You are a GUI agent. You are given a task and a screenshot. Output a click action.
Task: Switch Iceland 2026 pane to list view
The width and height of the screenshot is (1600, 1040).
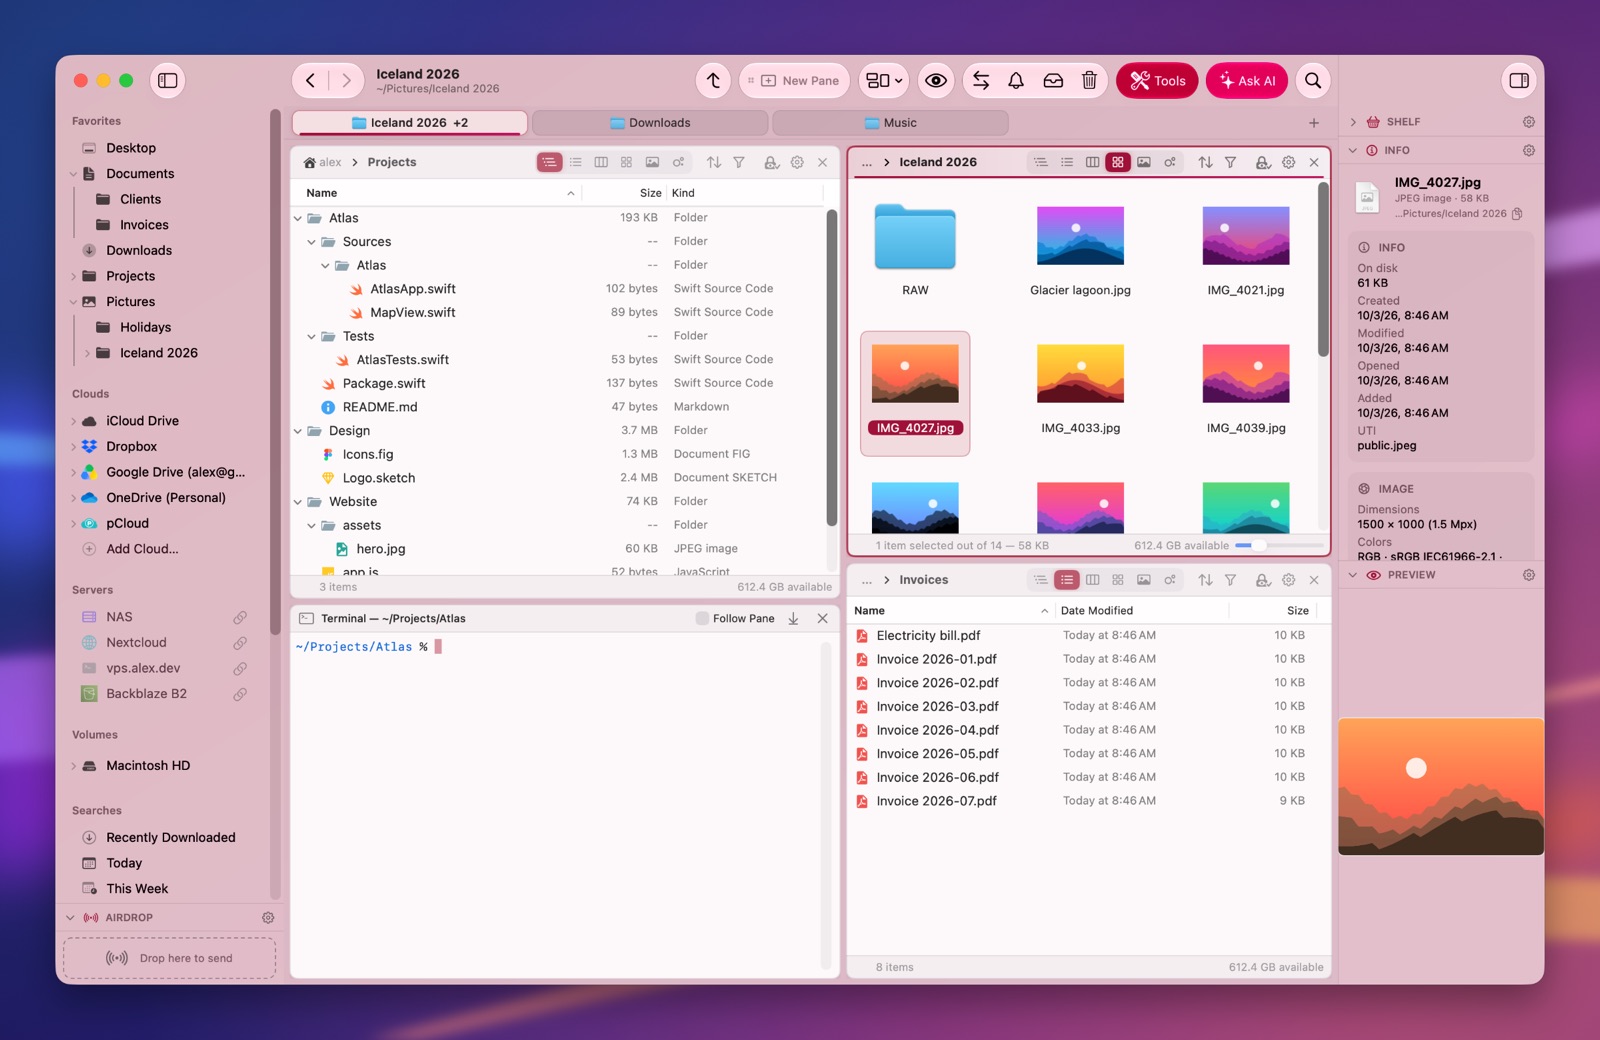click(x=1067, y=162)
